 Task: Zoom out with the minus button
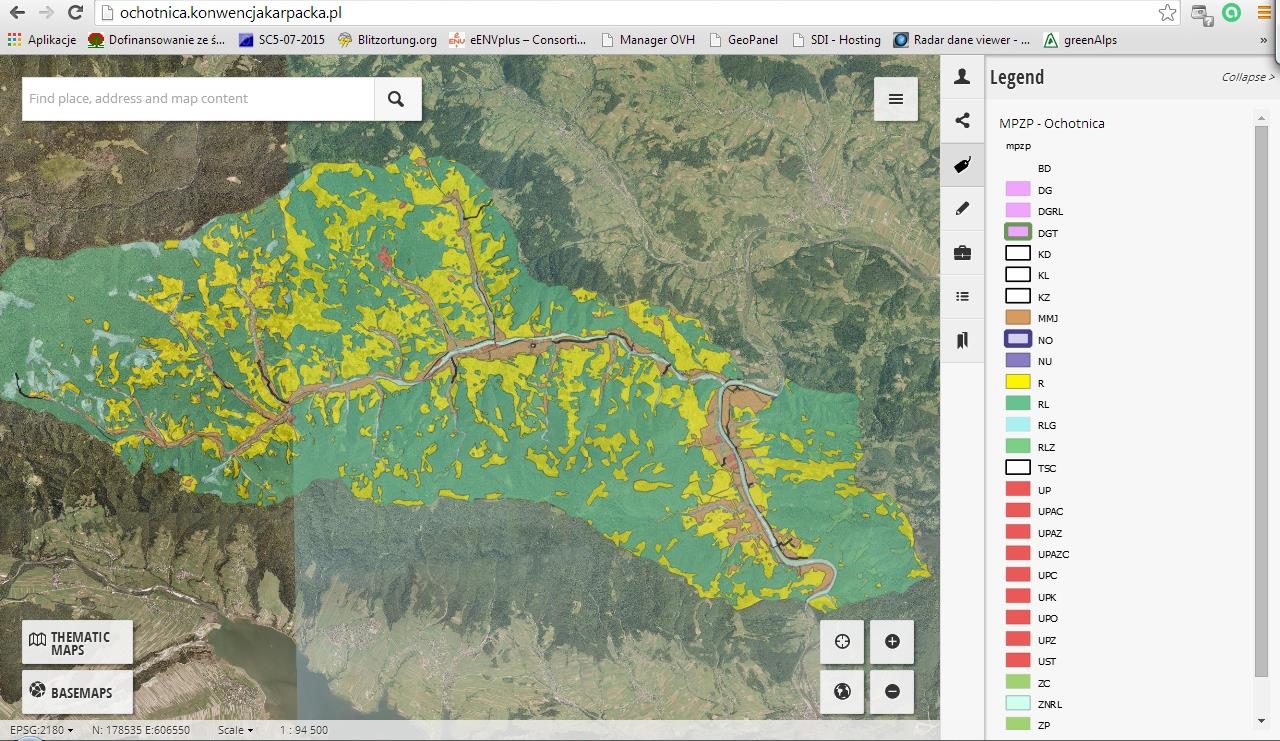pyautogui.click(x=892, y=691)
